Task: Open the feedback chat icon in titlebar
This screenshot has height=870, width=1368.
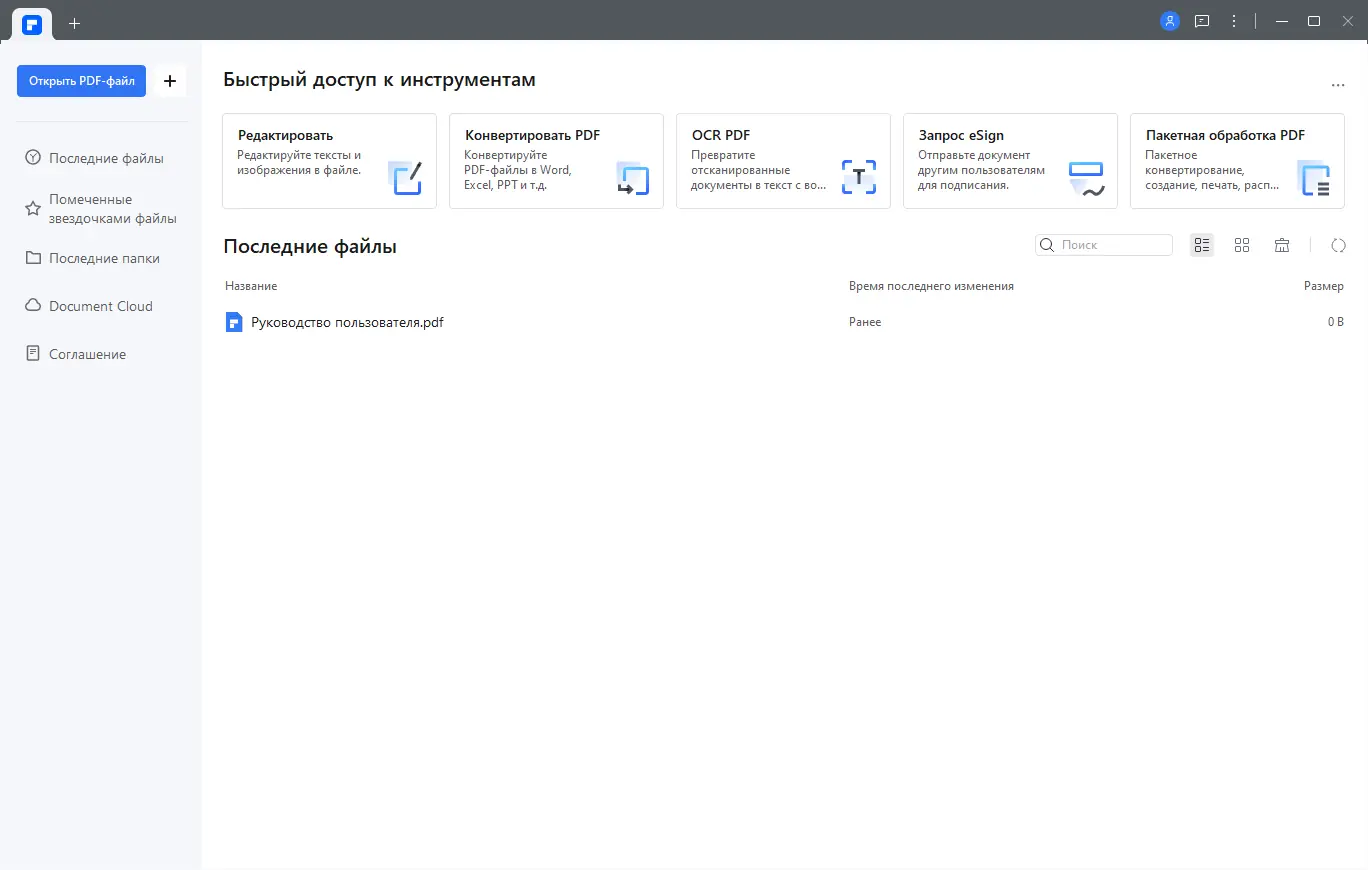Action: pyautogui.click(x=1201, y=20)
